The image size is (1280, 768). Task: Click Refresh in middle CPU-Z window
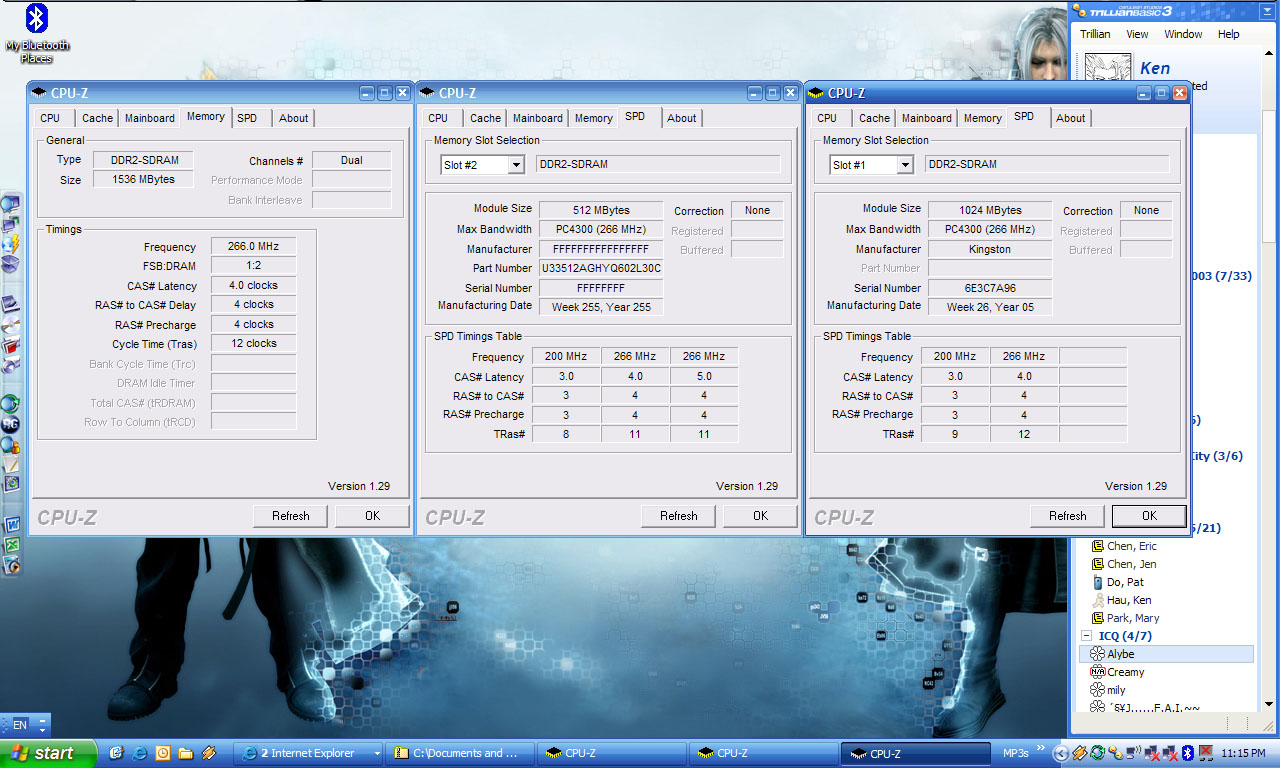[x=679, y=516]
